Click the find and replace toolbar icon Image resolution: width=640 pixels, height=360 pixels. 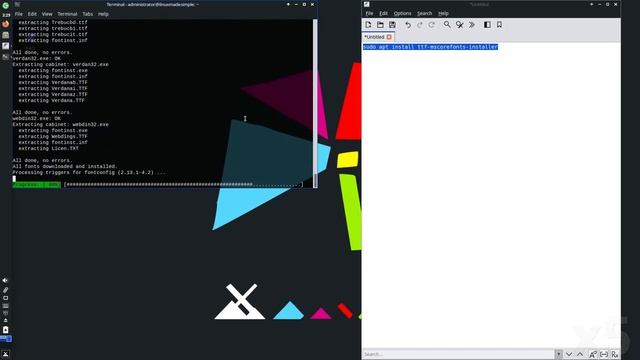[x=460, y=25]
